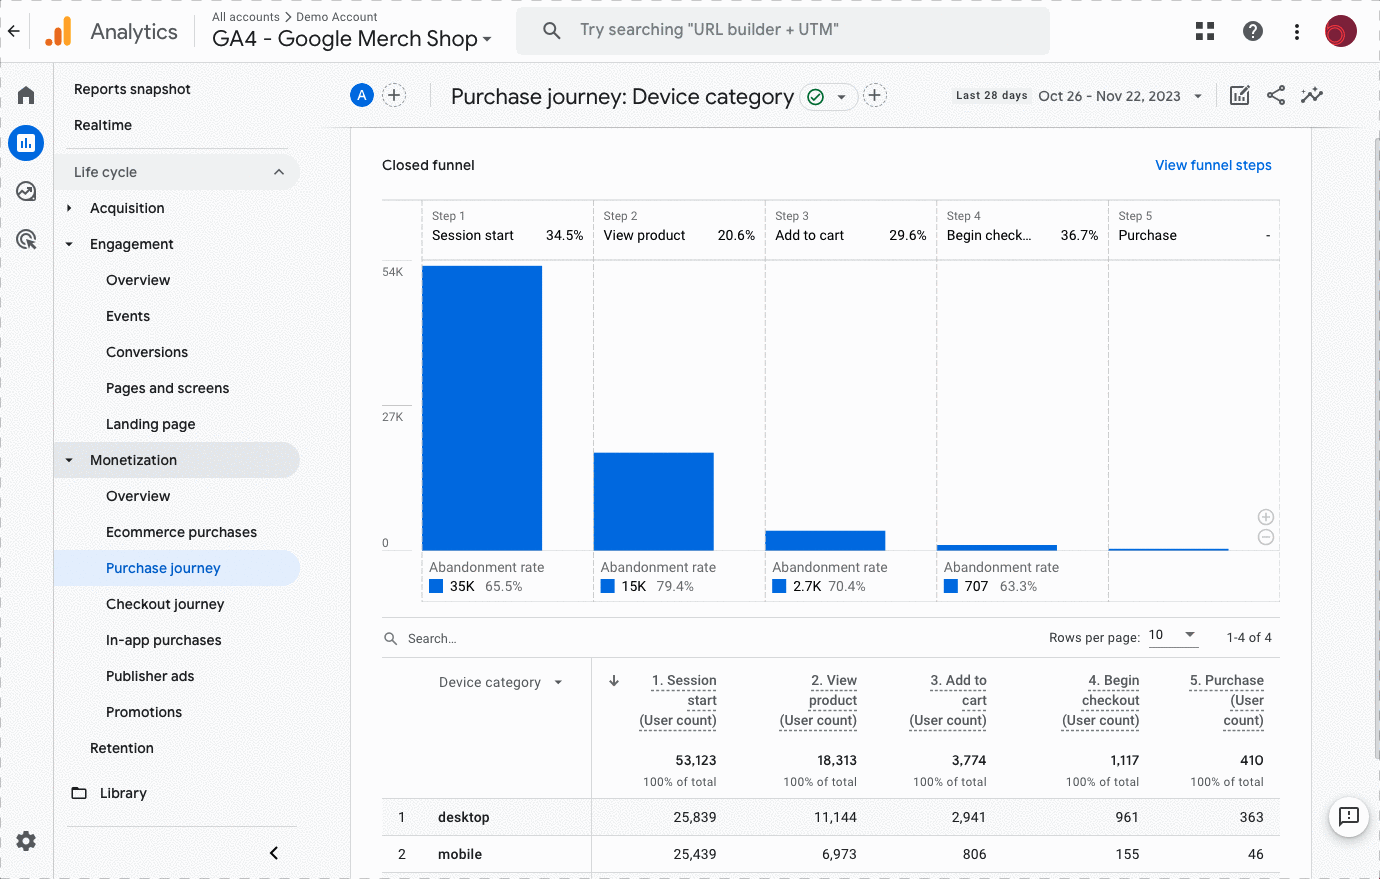Open the Explore icon in left rail

26,191
